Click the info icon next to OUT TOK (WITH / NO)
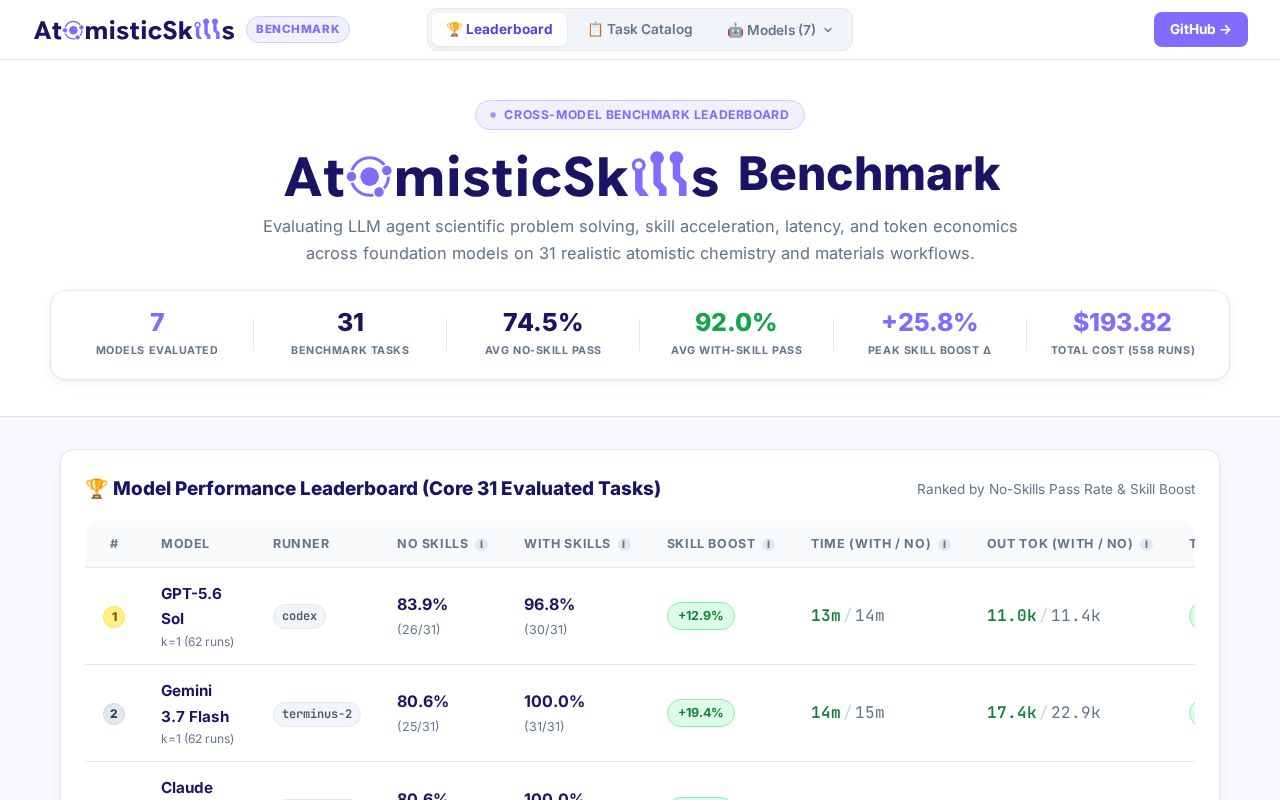This screenshot has width=1280, height=800. [x=1146, y=544]
